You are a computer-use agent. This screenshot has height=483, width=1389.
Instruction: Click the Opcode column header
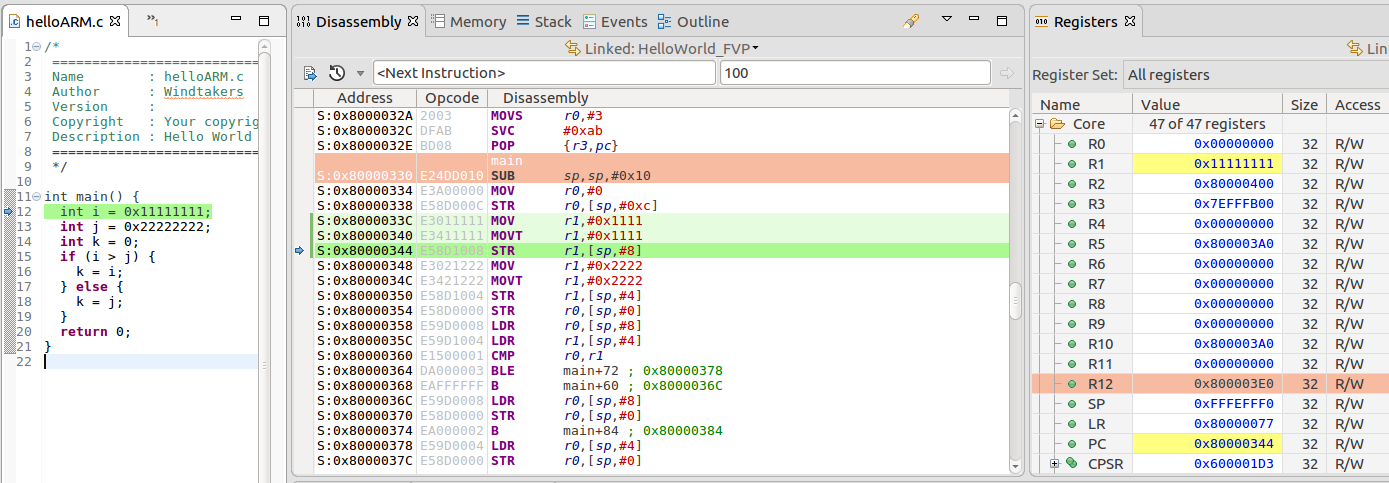click(452, 98)
